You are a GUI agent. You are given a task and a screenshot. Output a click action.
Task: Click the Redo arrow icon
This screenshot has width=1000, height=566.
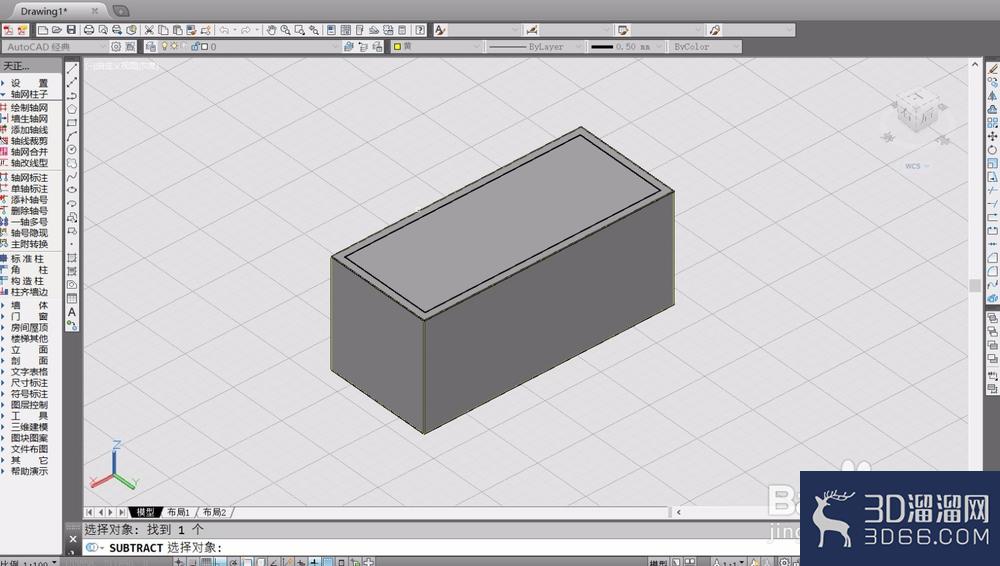click(x=246, y=29)
